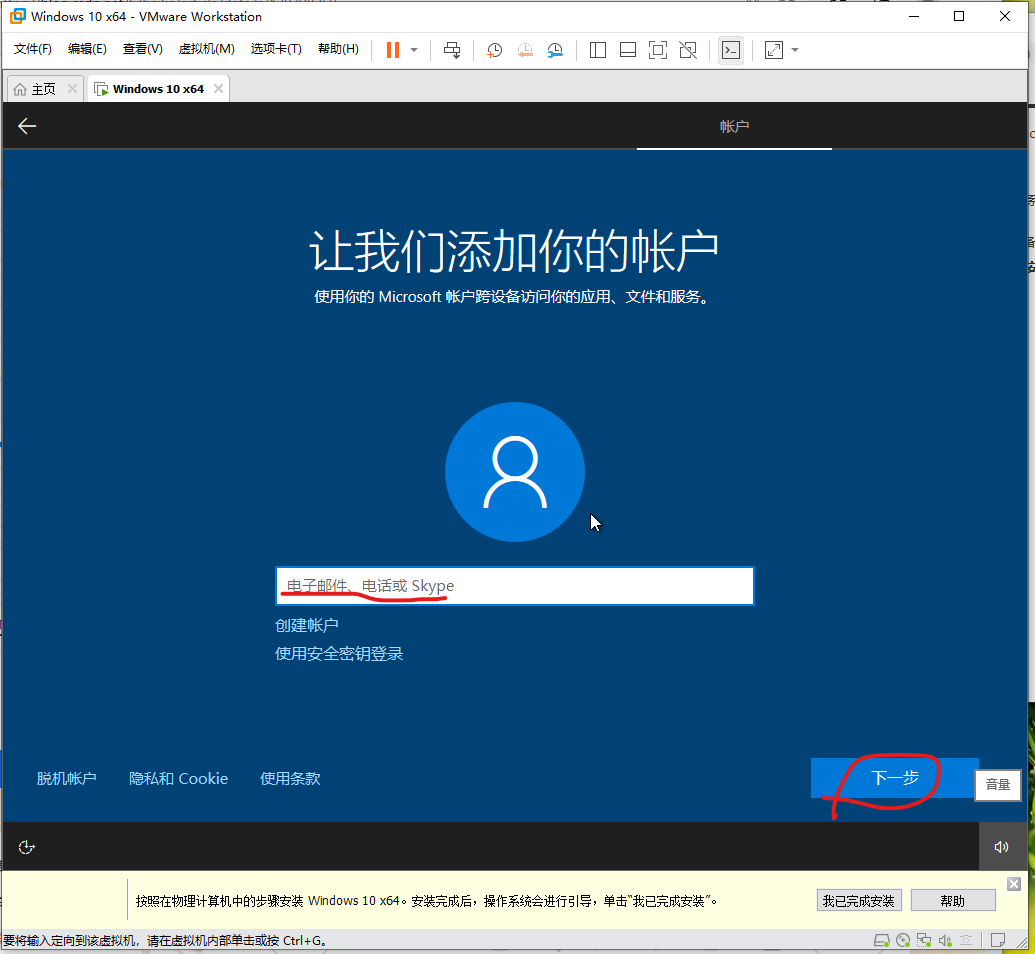Toggle the library sidebar panel
The width and height of the screenshot is (1035, 954).
pyautogui.click(x=598, y=50)
